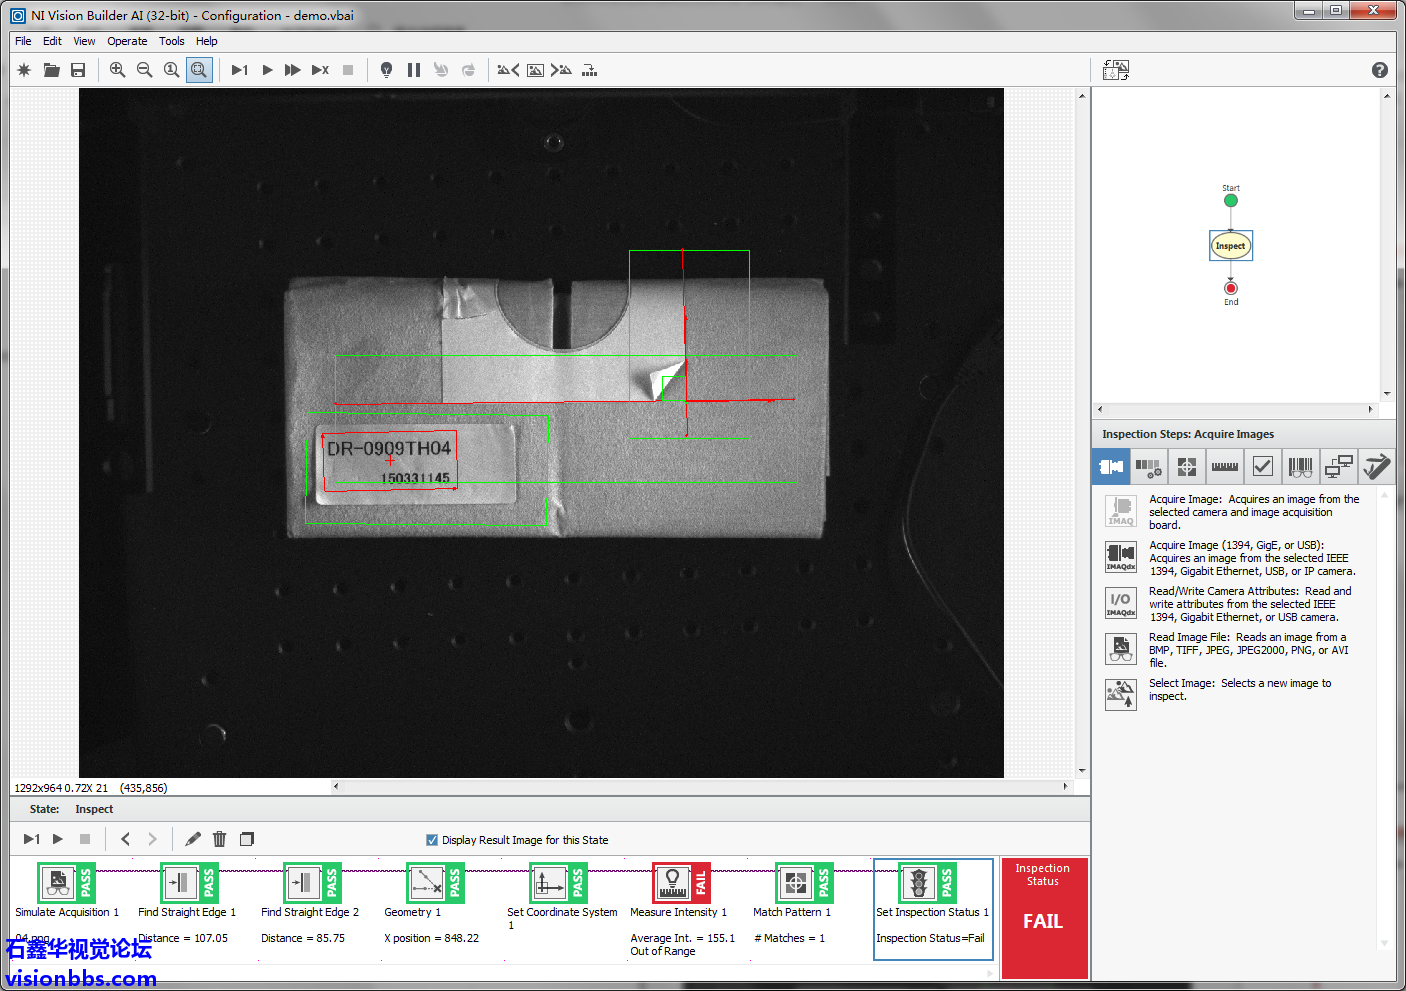Click the Select Image step description
This screenshot has height=991, width=1406.
click(x=1239, y=689)
